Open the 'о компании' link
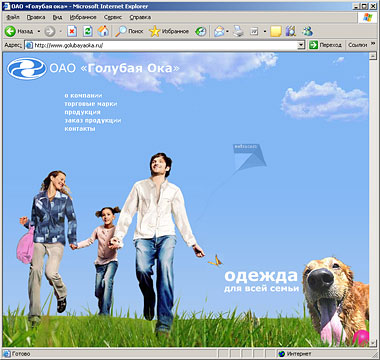Image resolution: width=380 pixels, height=360 pixels. (x=83, y=95)
